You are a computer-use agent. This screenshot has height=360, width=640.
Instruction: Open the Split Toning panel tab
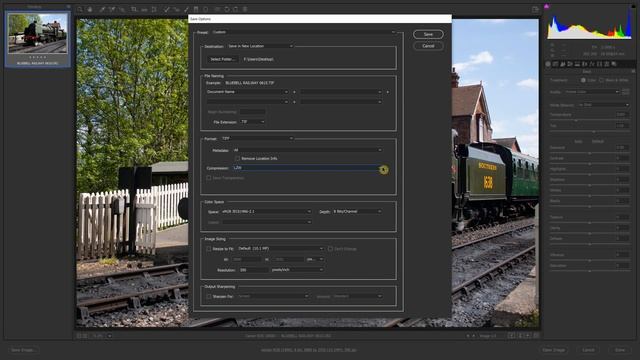[577, 64]
